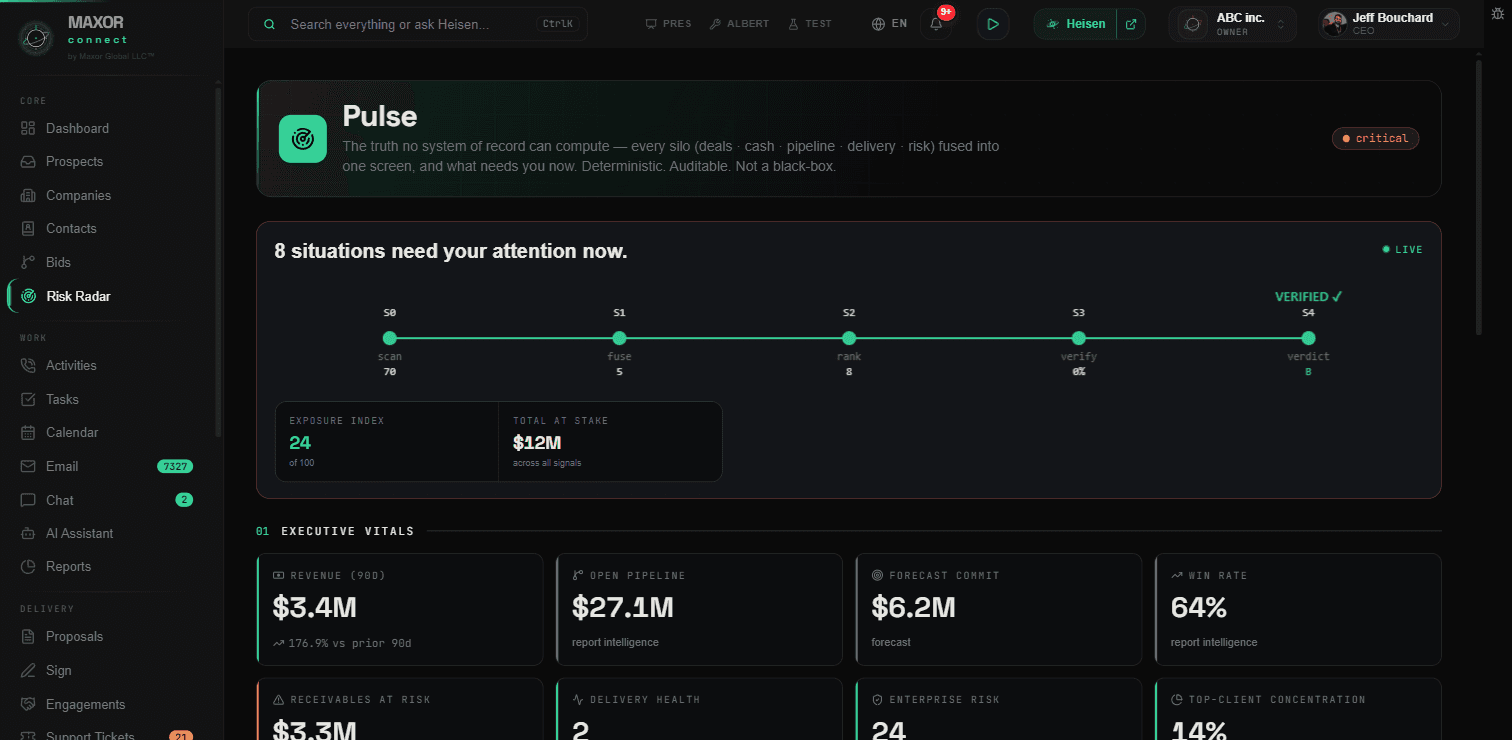
Task: Click the Heisen assistant button
Action: point(1076,24)
